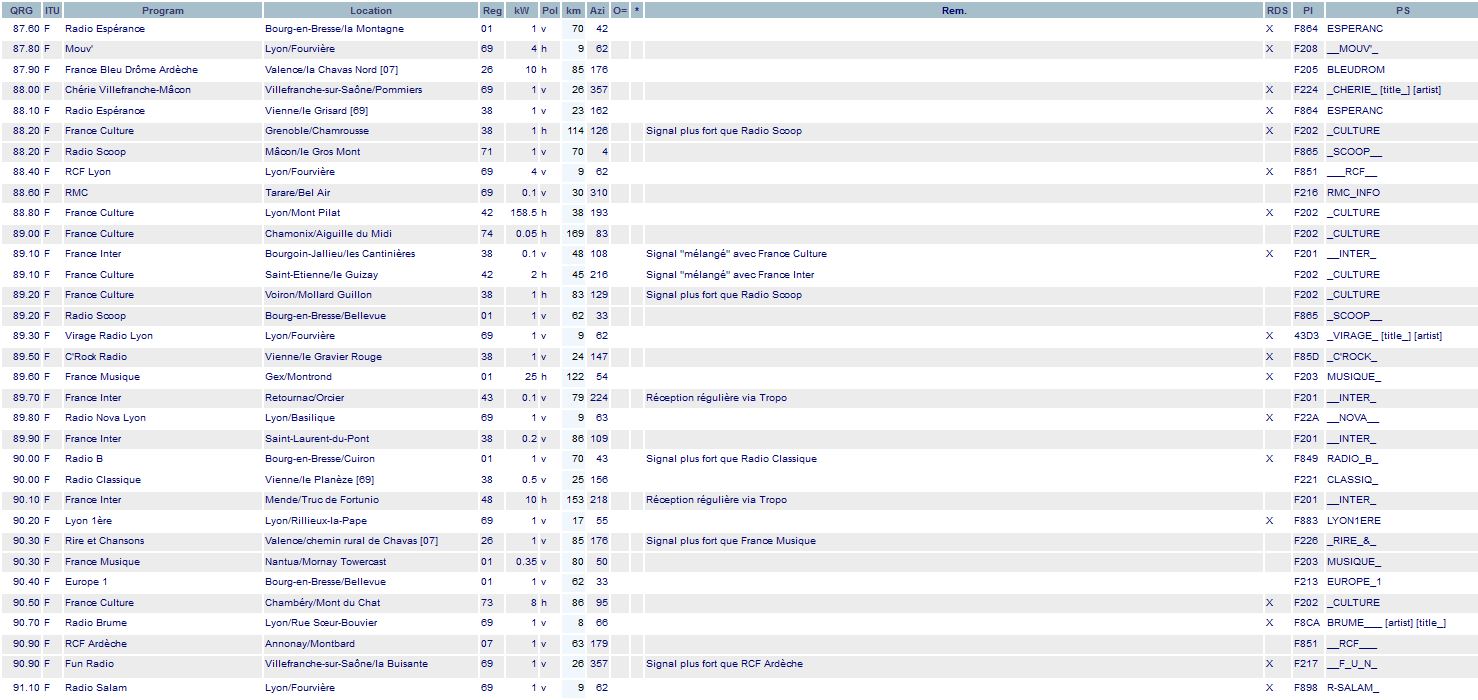This screenshot has height=700, width=1478.
Task: Open the Europe 1 program row
Action: (86, 582)
